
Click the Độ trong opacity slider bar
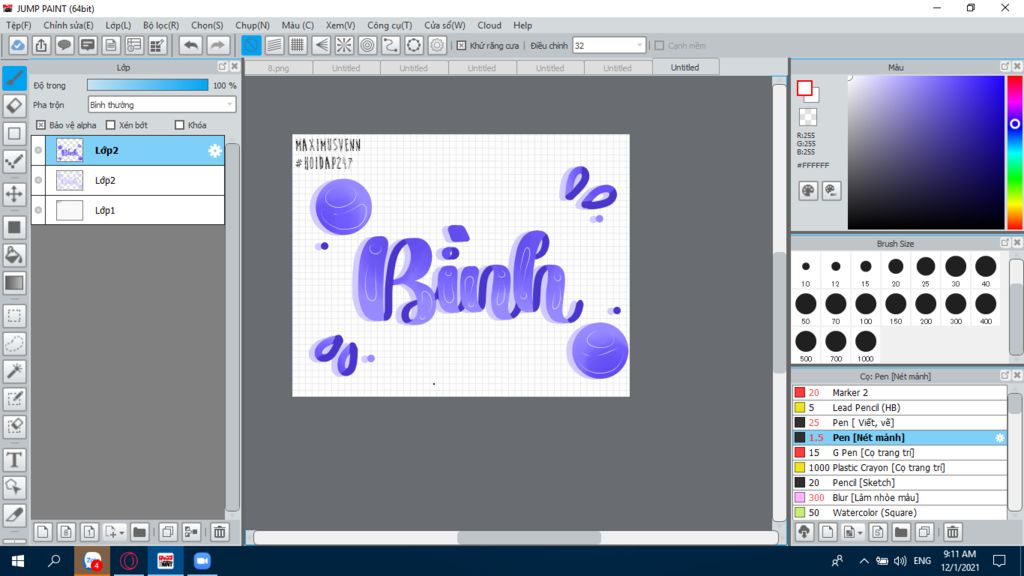[x=148, y=85]
